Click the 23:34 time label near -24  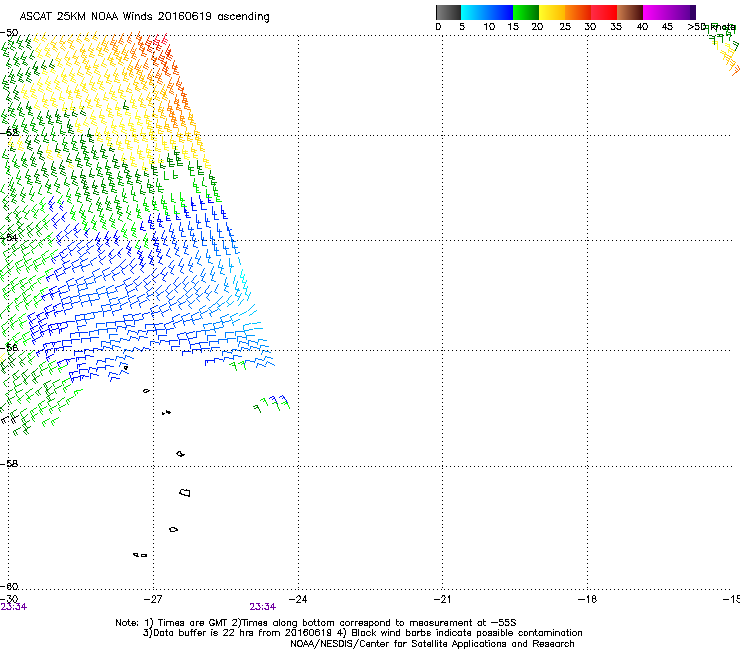262,607
